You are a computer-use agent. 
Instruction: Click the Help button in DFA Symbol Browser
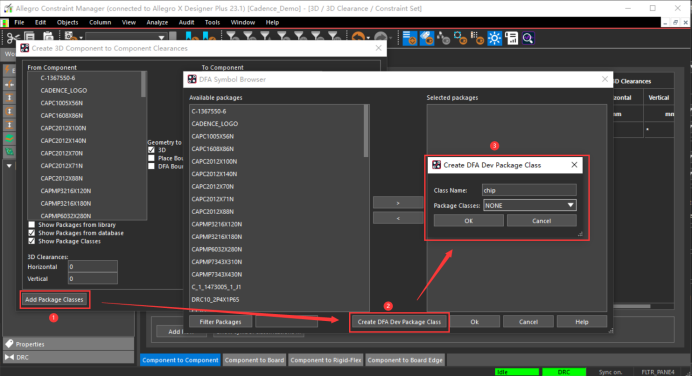(x=582, y=322)
